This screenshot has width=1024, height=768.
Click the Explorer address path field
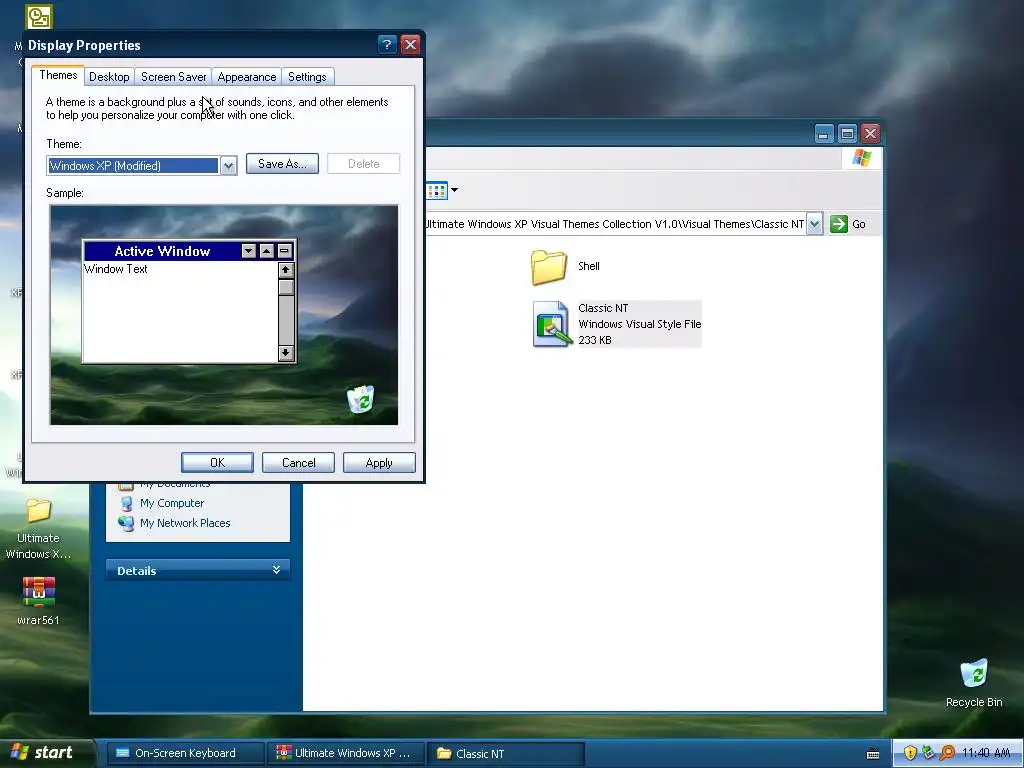(x=615, y=224)
